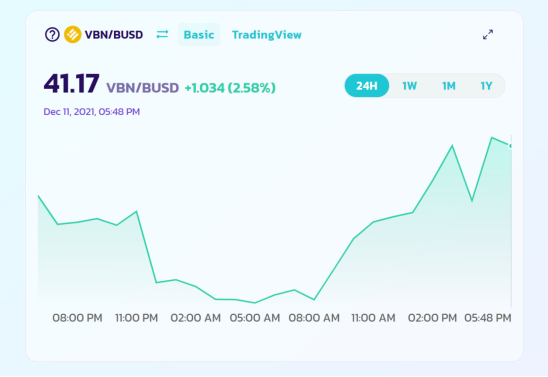Switch to the TradingView tab
The width and height of the screenshot is (548, 377).
[267, 35]
